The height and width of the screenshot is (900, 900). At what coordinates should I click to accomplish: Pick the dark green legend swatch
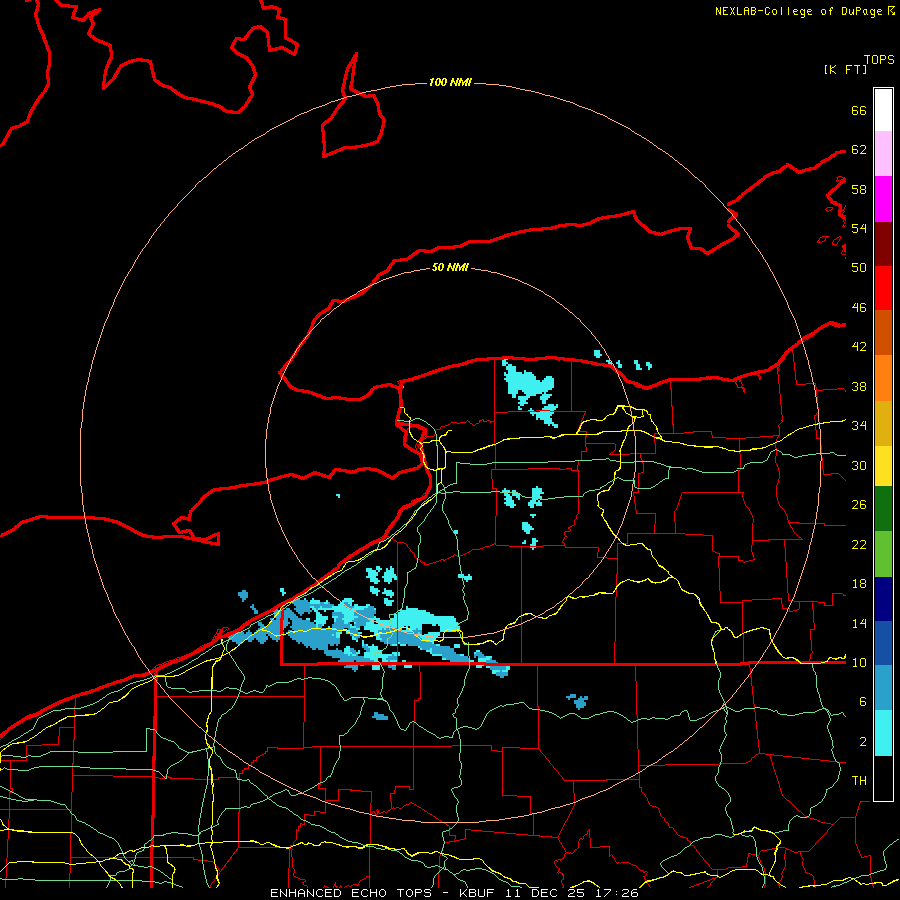883,509
